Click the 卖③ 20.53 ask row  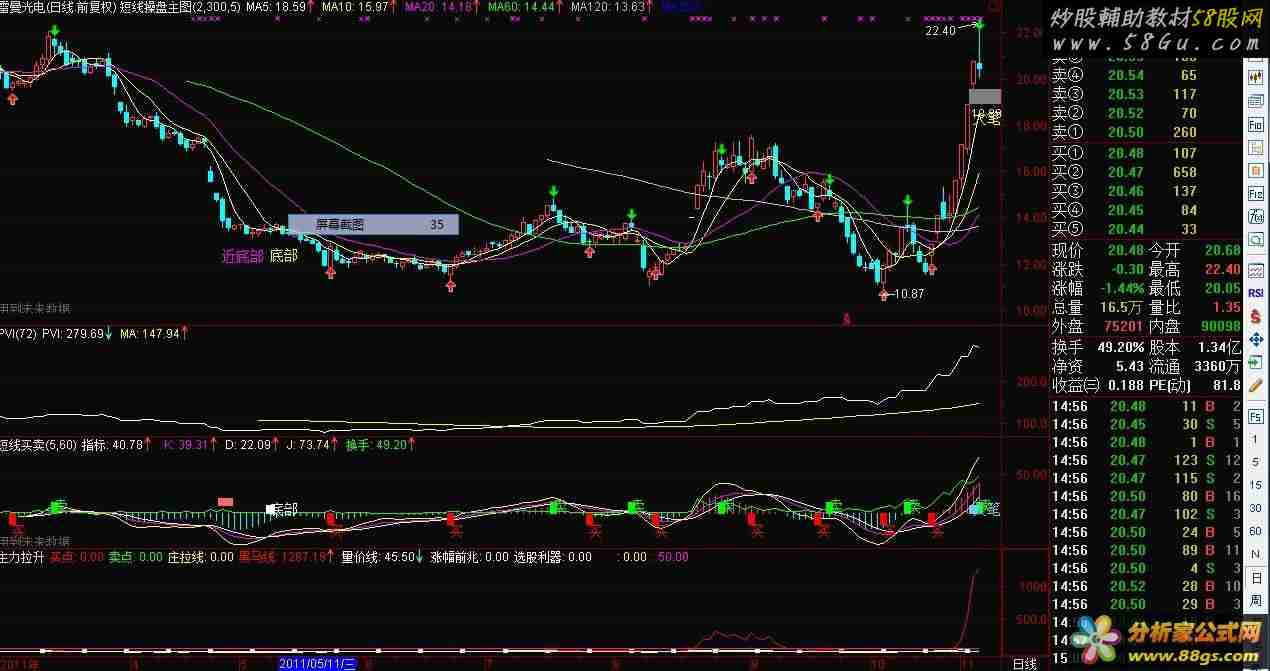pyautogui.click(x=1143, y=94)
